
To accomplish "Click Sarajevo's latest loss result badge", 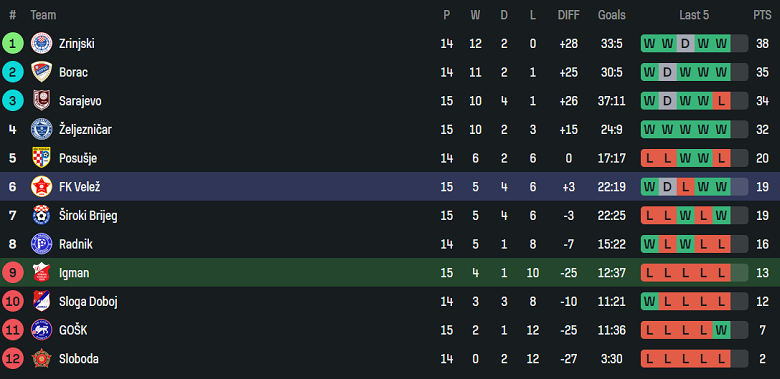I will point(721,101).
